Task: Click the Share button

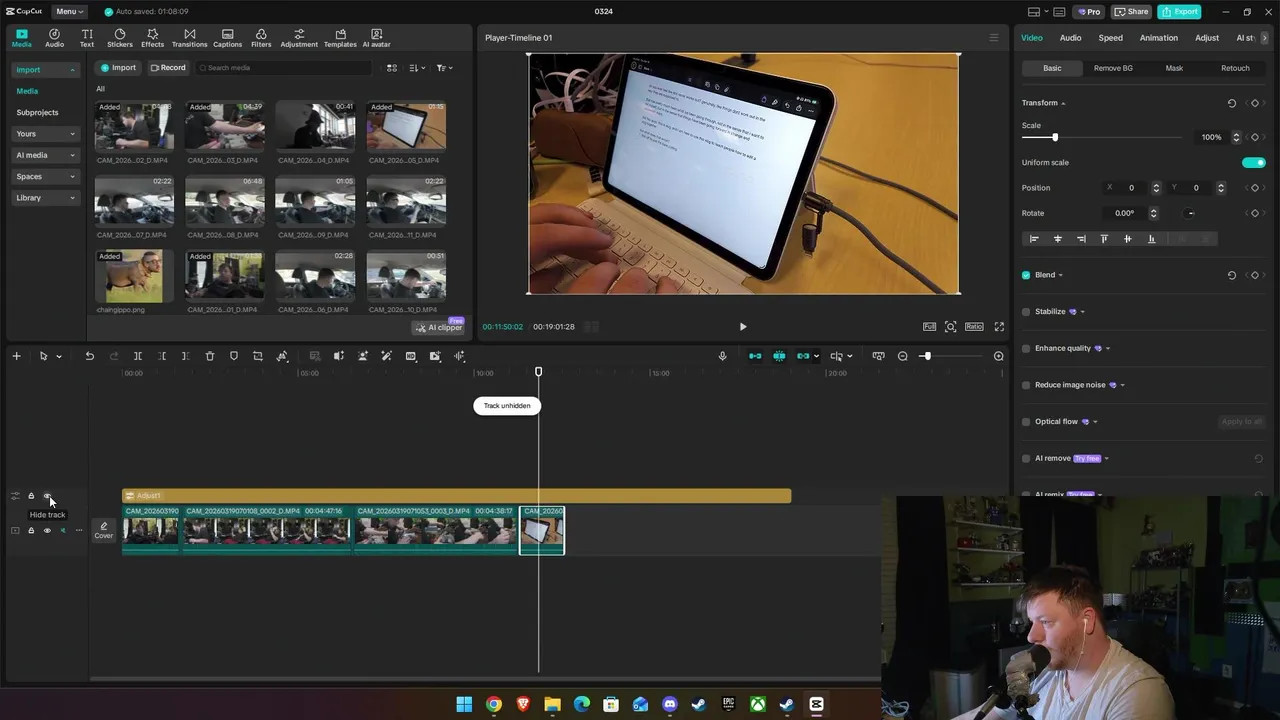Action: (1132, 12)
